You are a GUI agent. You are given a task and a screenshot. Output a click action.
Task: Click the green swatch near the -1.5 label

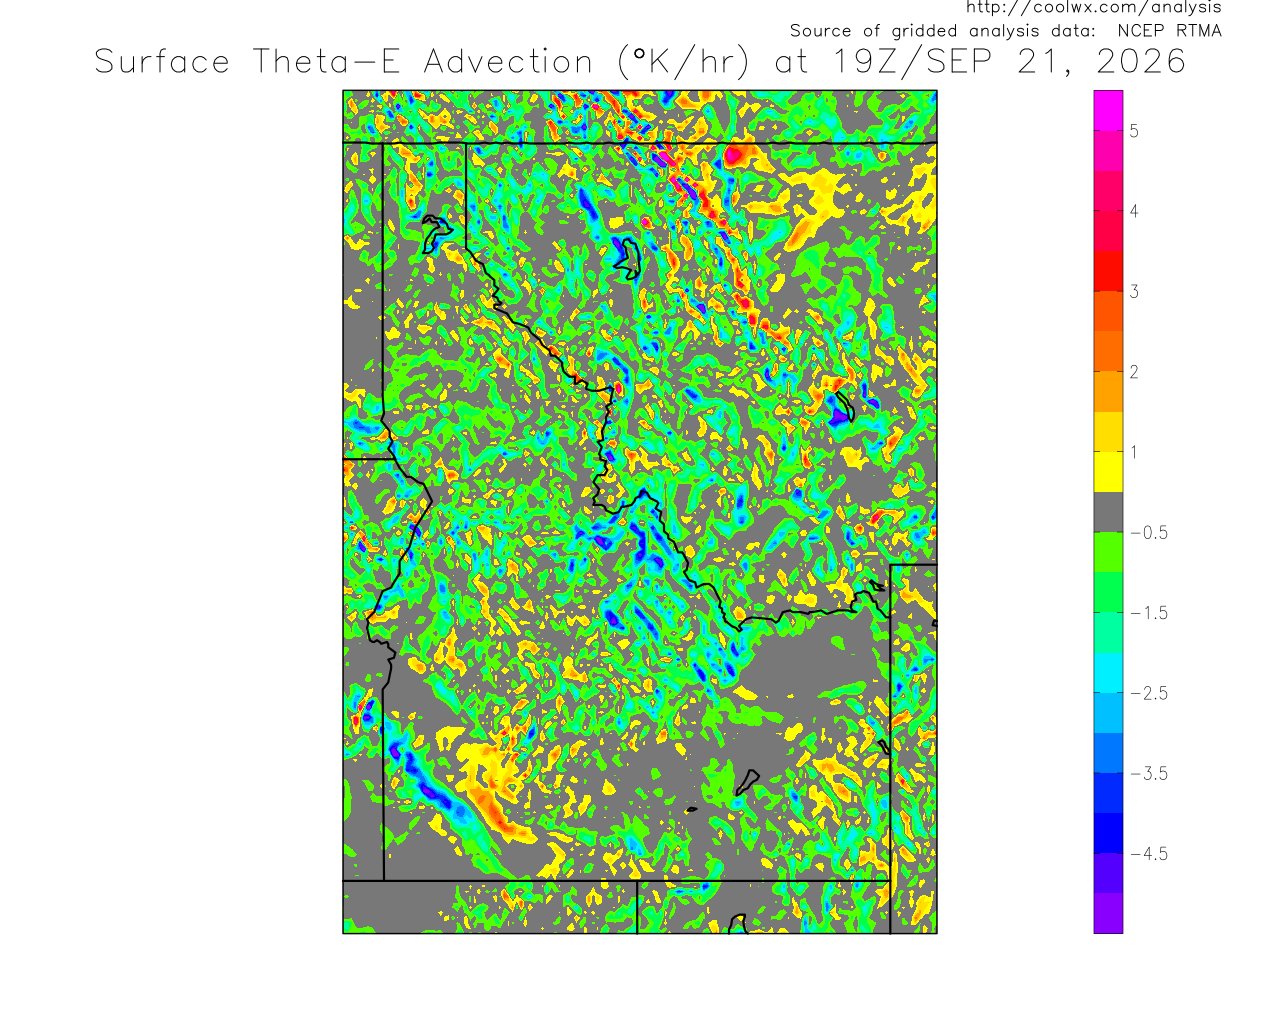1108,592
